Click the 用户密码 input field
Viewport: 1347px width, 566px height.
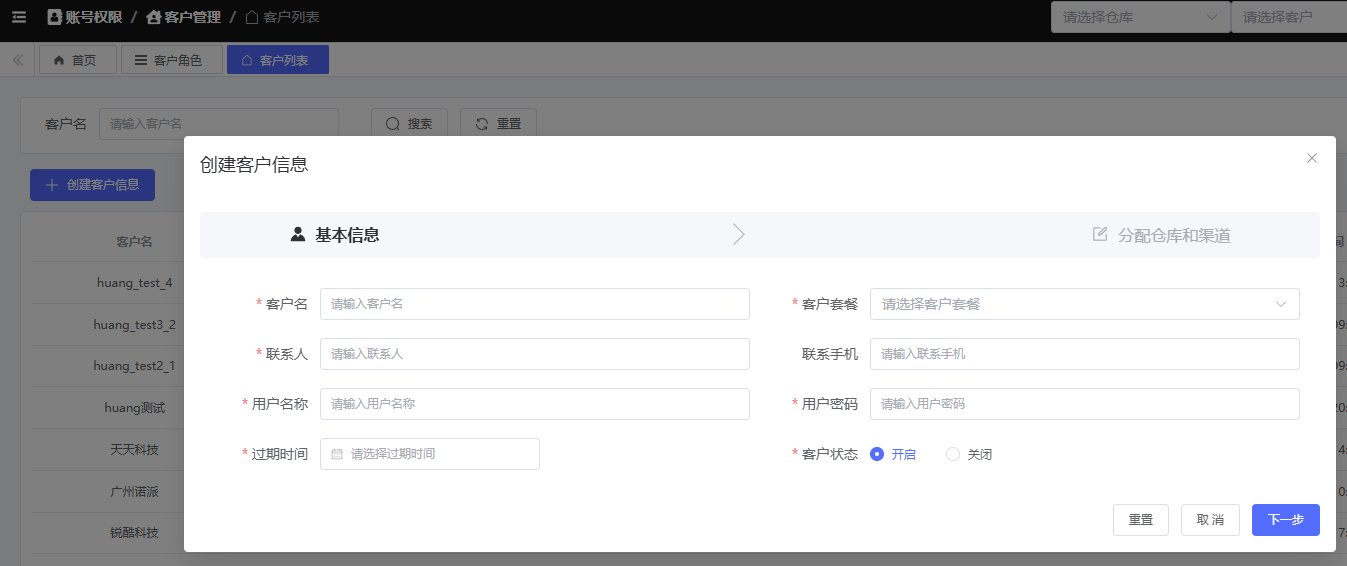1084,404
